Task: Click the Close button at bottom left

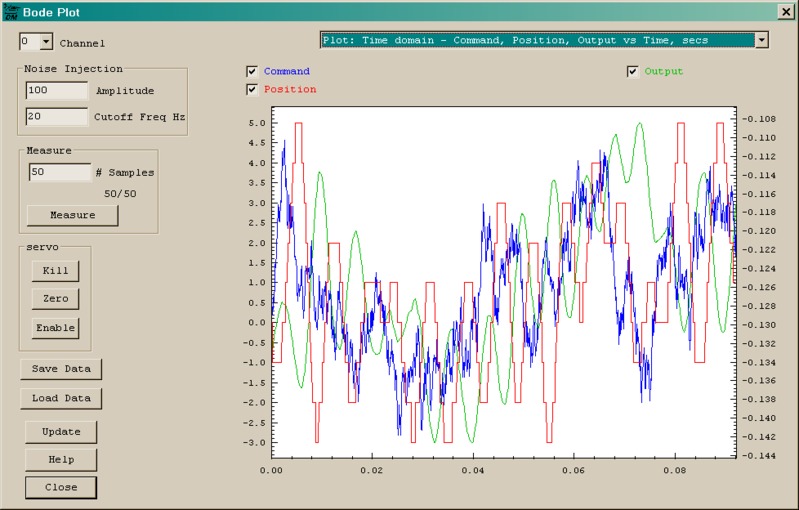Action: coord(61,488)
